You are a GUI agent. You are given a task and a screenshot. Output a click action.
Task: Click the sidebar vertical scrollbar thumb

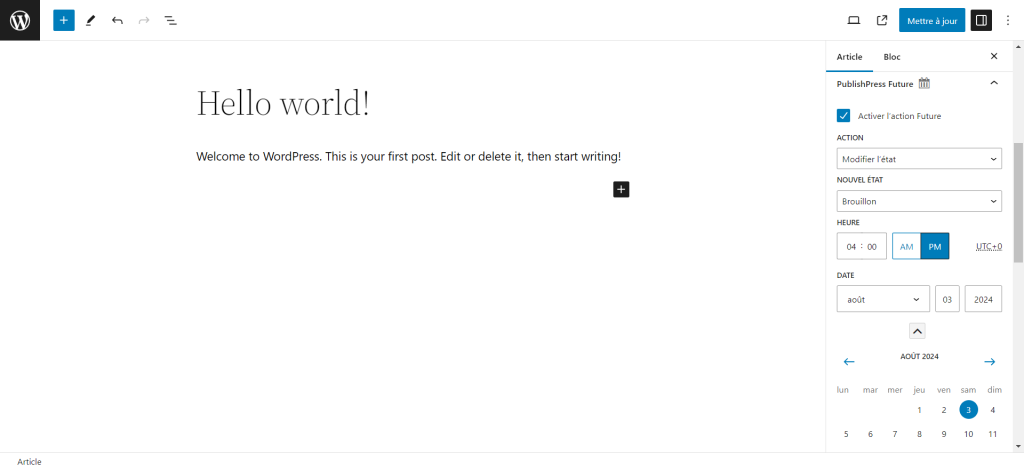(1018, 202)
